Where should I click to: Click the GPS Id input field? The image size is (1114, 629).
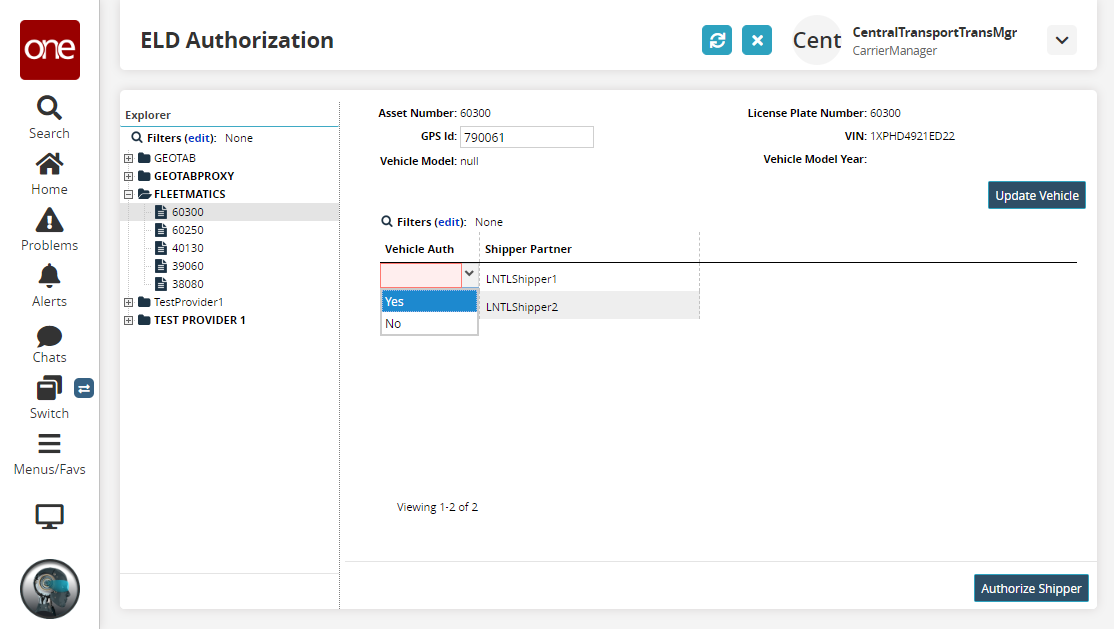[x=526, y=137]
